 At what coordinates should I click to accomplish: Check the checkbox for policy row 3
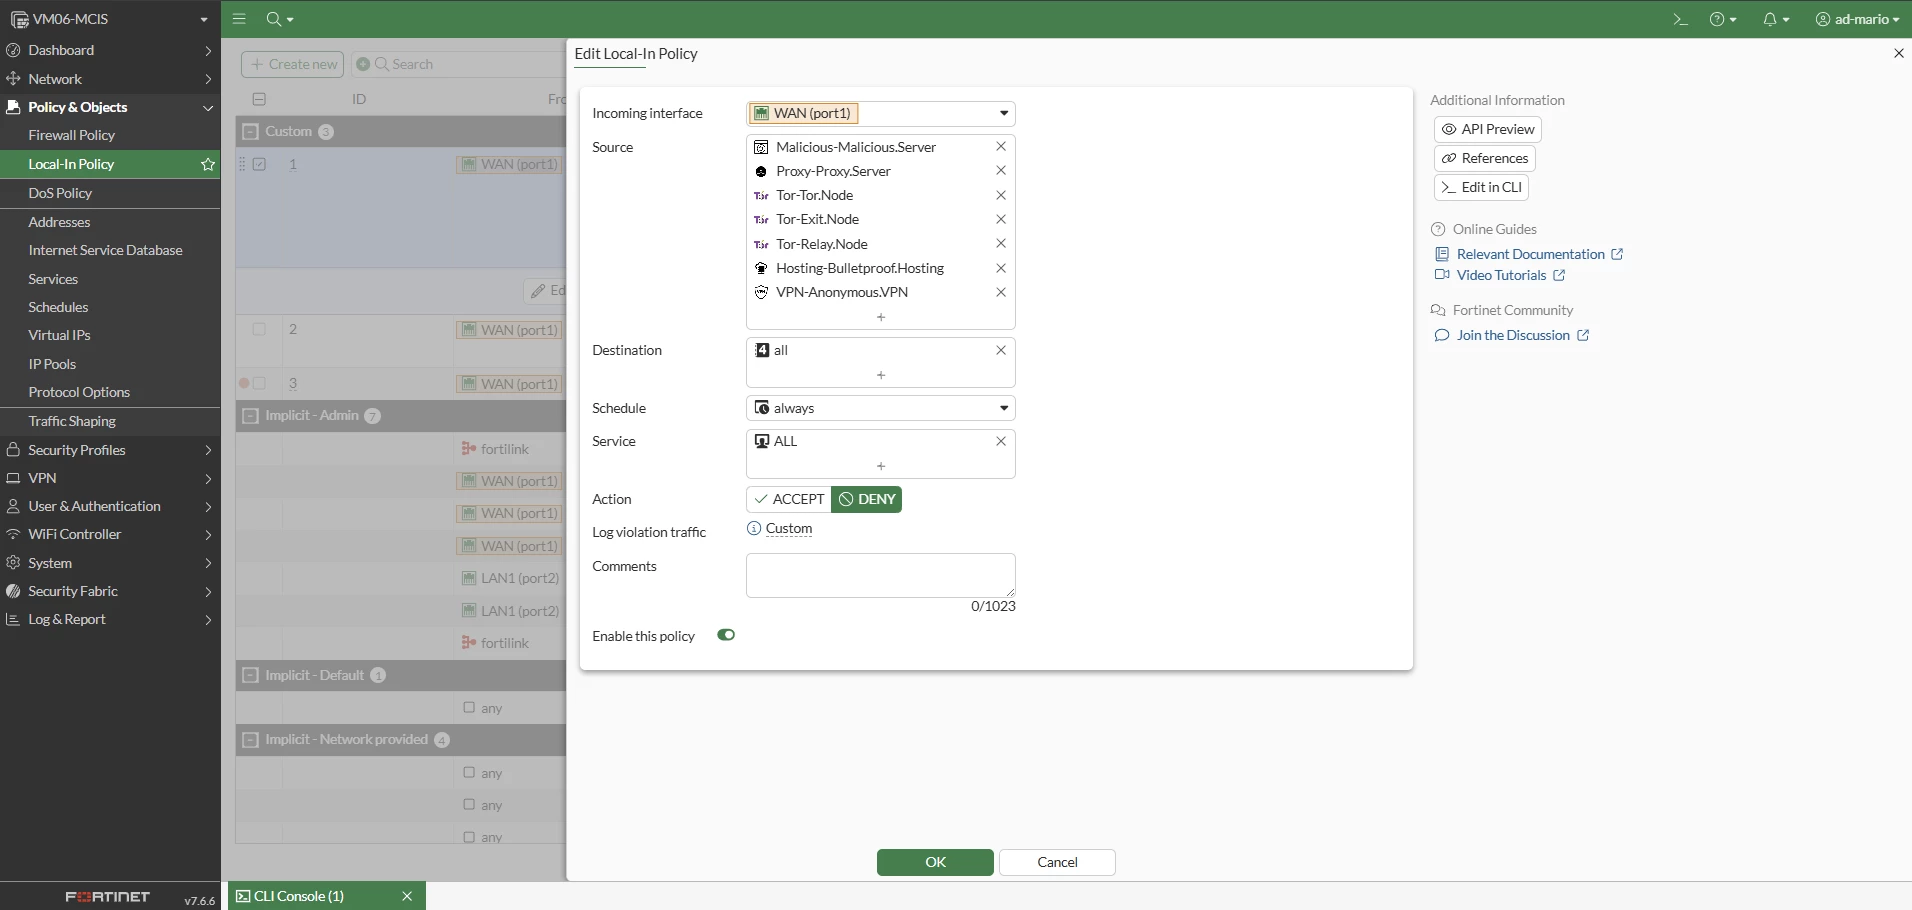coord(259,383)
